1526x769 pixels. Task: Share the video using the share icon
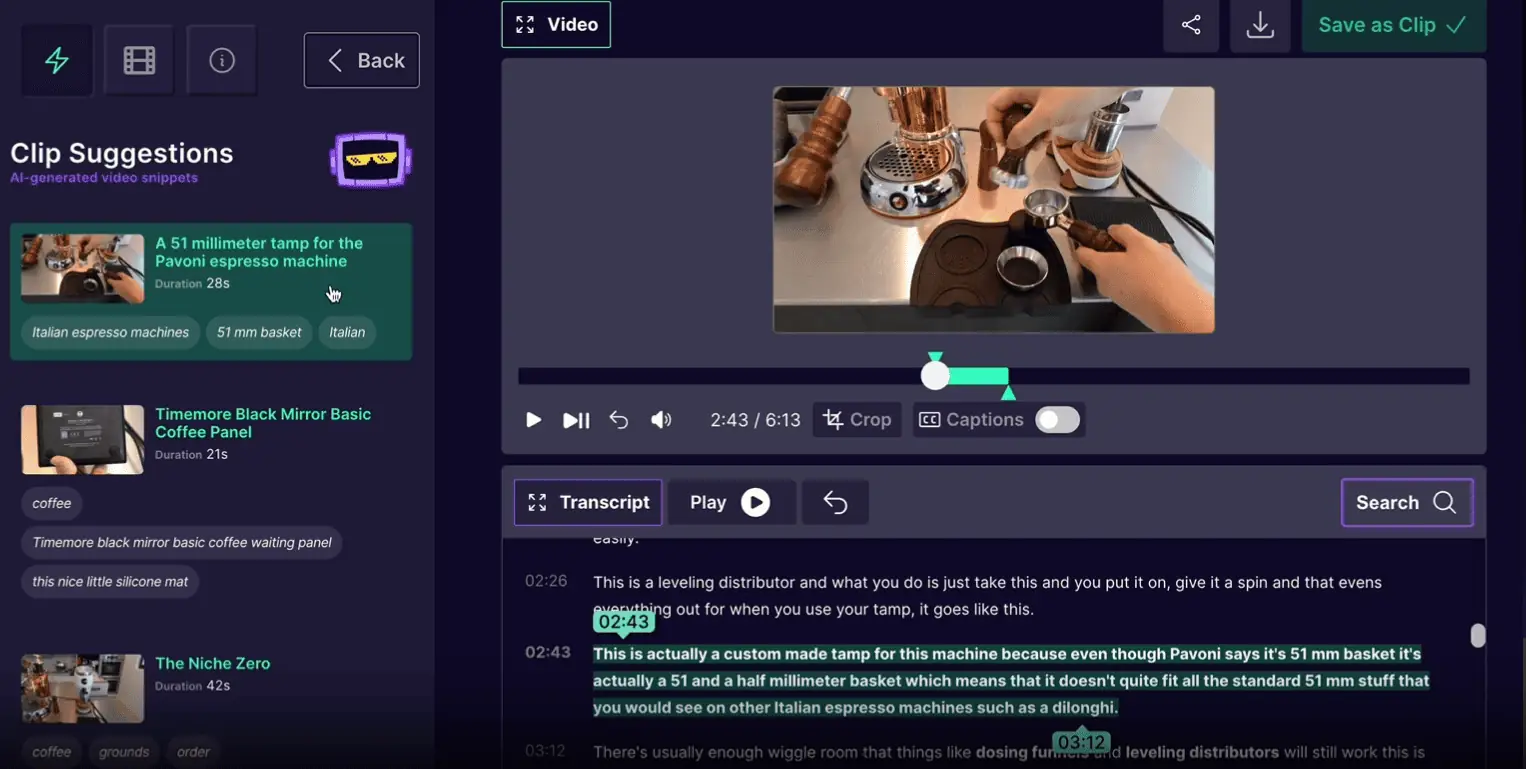1191,26
